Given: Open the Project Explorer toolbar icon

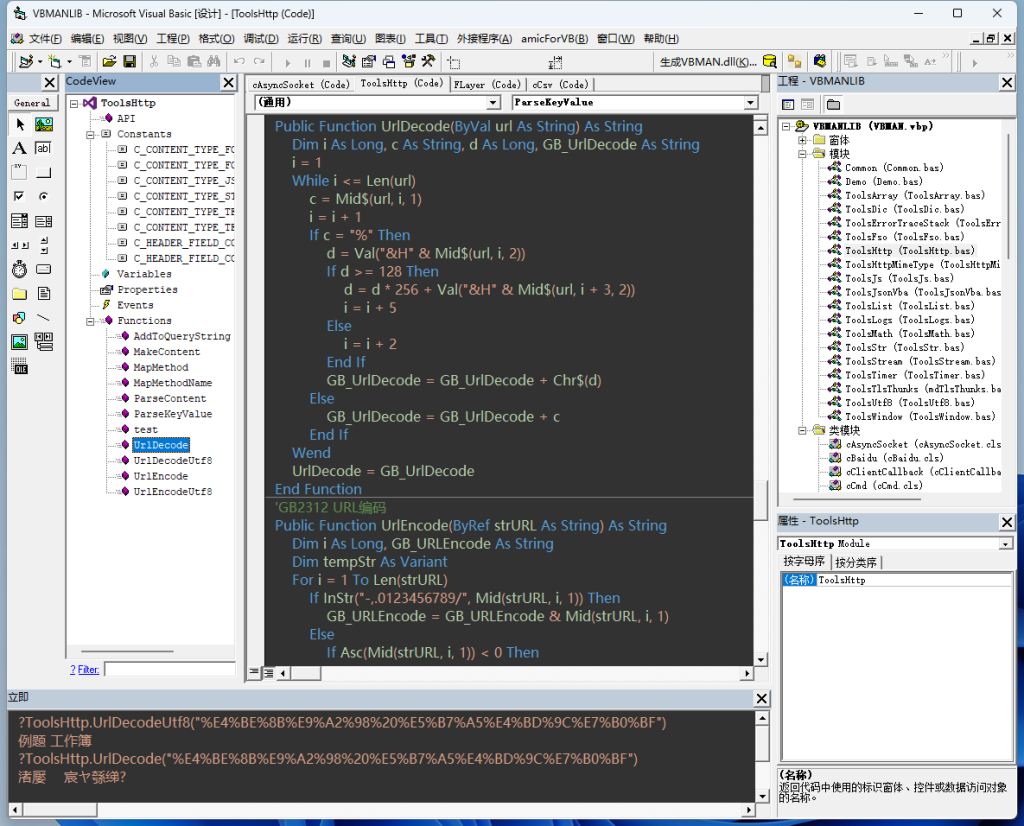Looking at the screenshot, I should [x=349, y=61].
